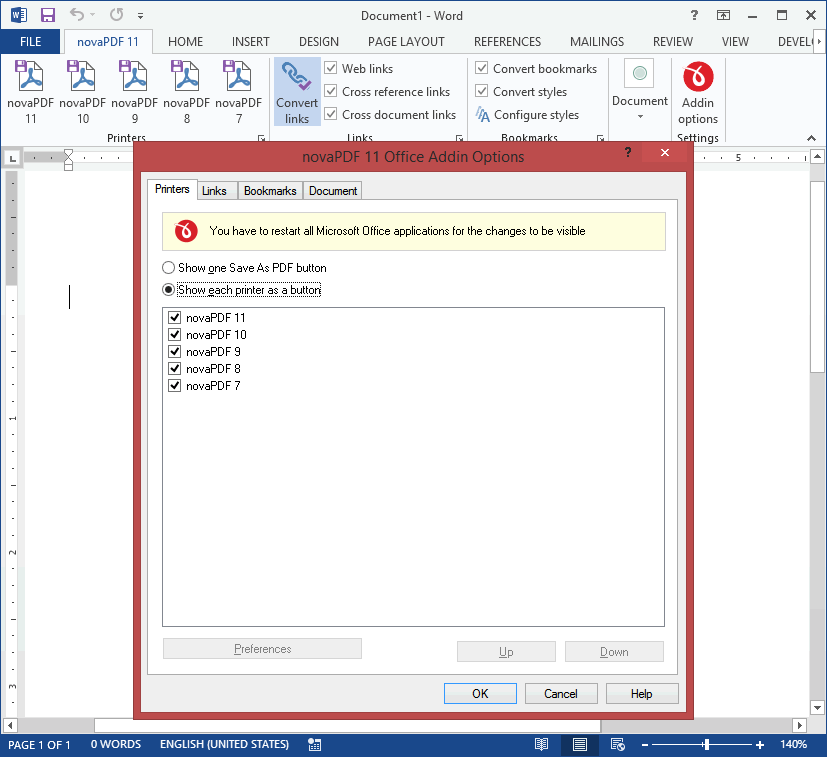Viewport: 827px width, 757px height.
Task: Save document using Quick Access Save icon
Action: pyautogui.click(x=48, y=15)
